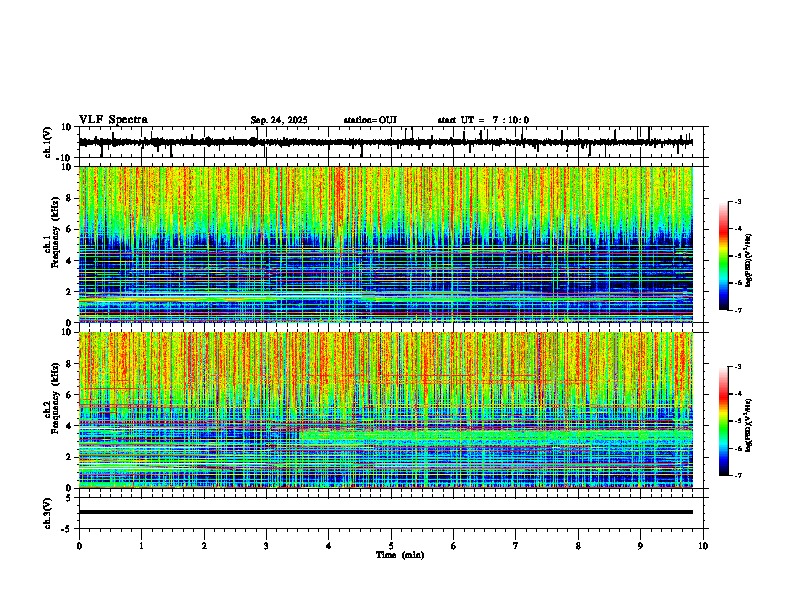Click the "-7" label on ch.2 color scale
The width and height of the screenshot is (792, 612).
click(738, 475)
